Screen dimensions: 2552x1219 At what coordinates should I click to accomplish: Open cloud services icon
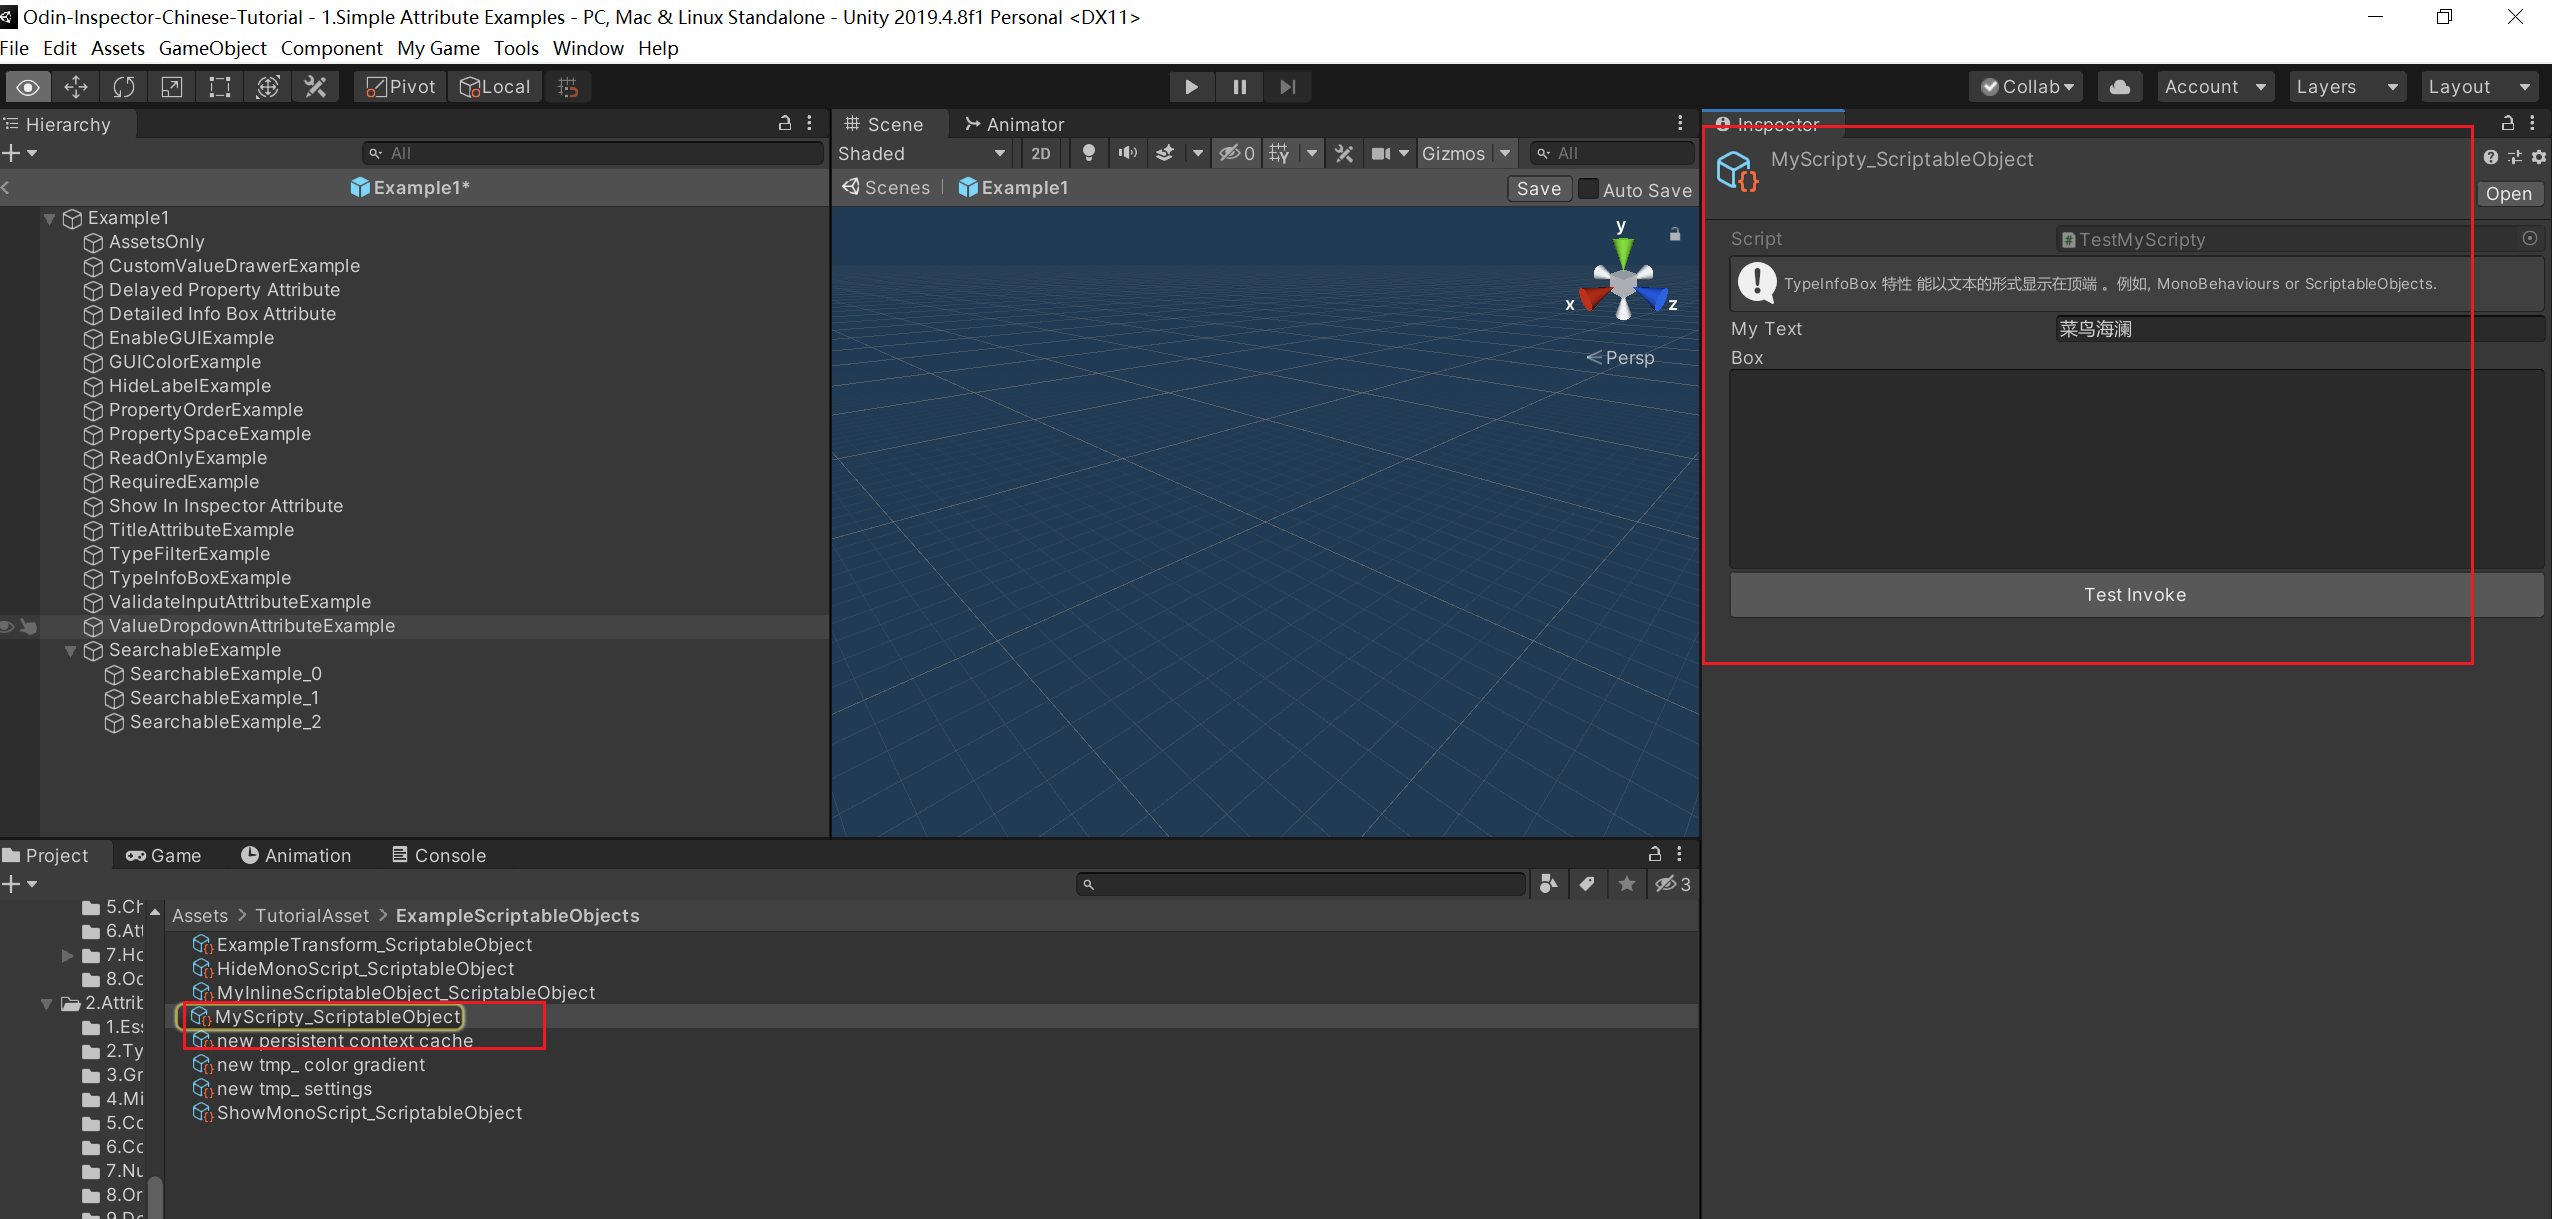[x=2119, y=87]
